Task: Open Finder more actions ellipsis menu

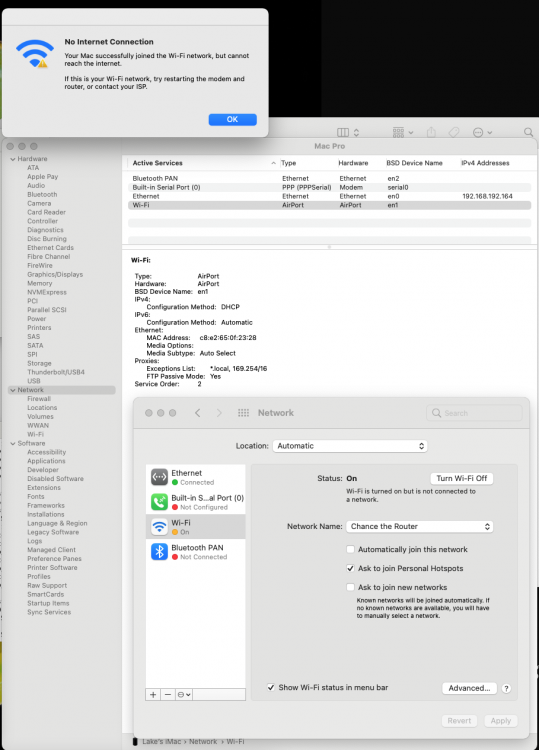Action: coord(482,132)
